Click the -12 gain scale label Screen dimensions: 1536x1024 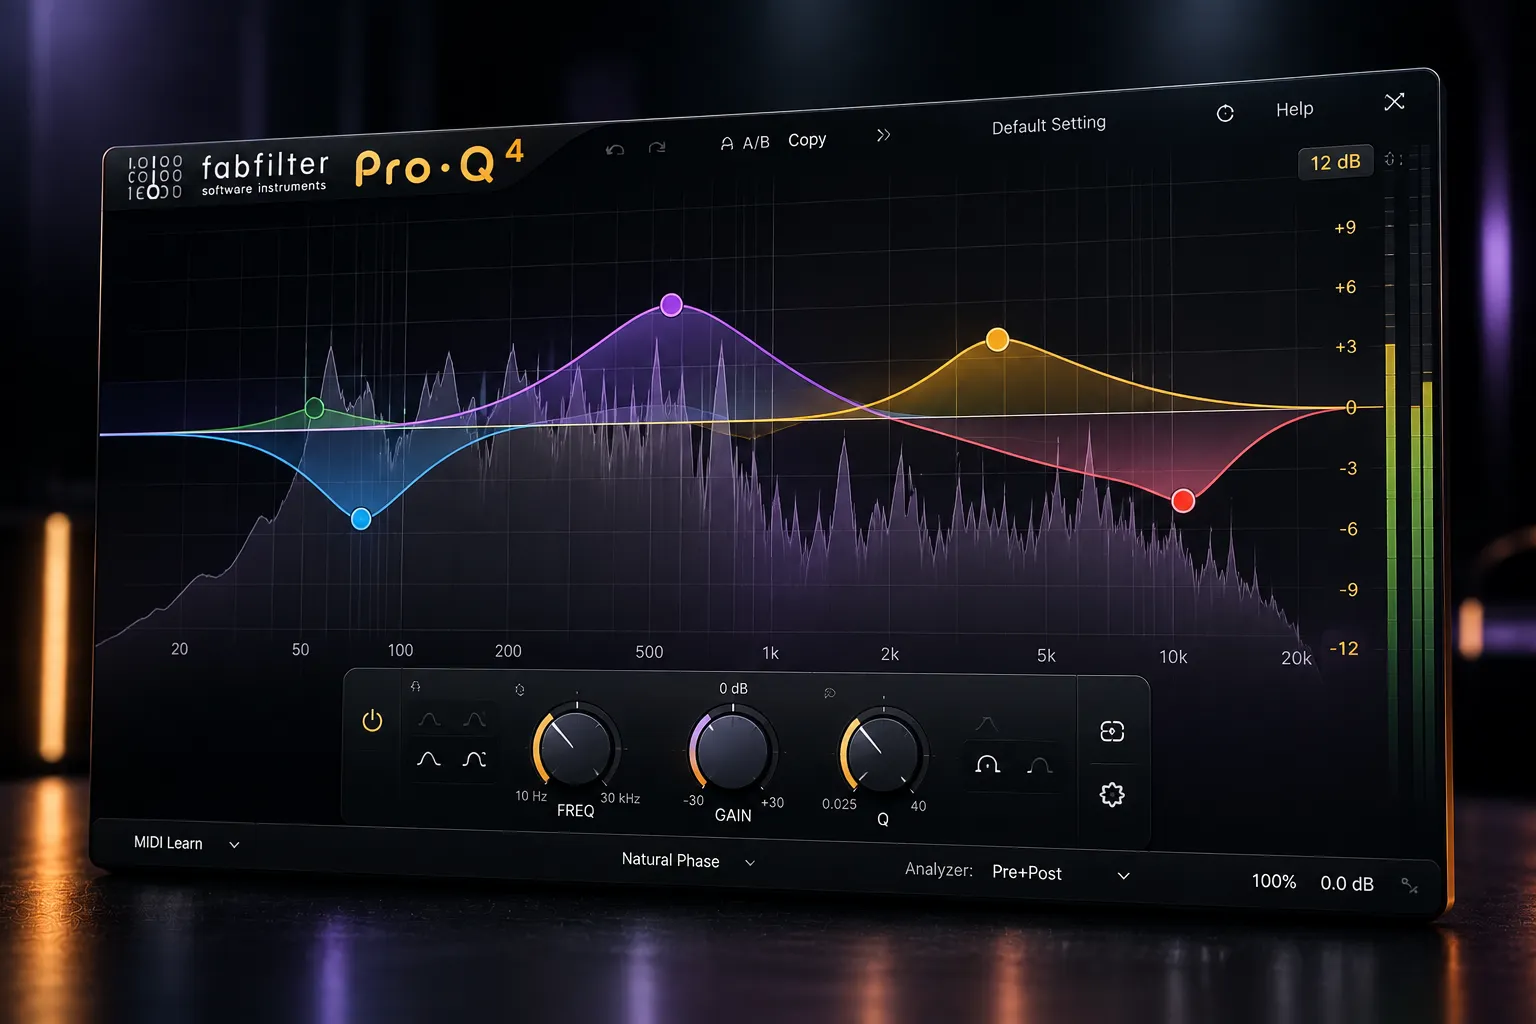[1344, 648]
